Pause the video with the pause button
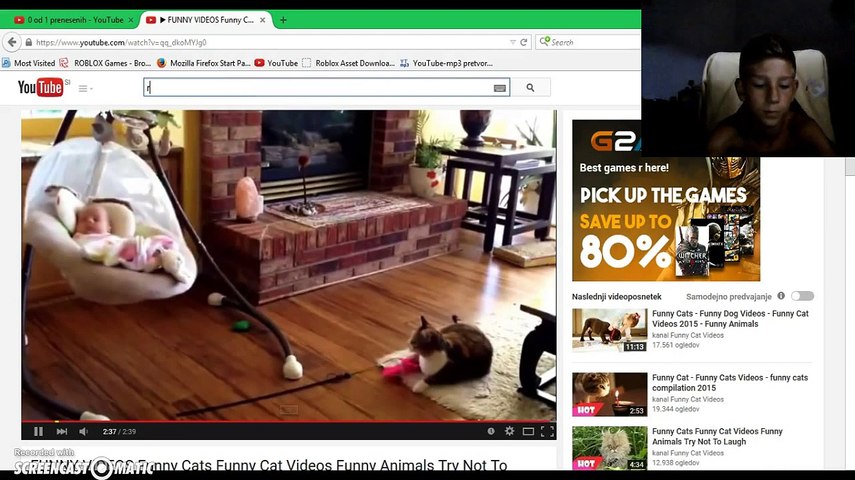855x480 pixels. 38,431
